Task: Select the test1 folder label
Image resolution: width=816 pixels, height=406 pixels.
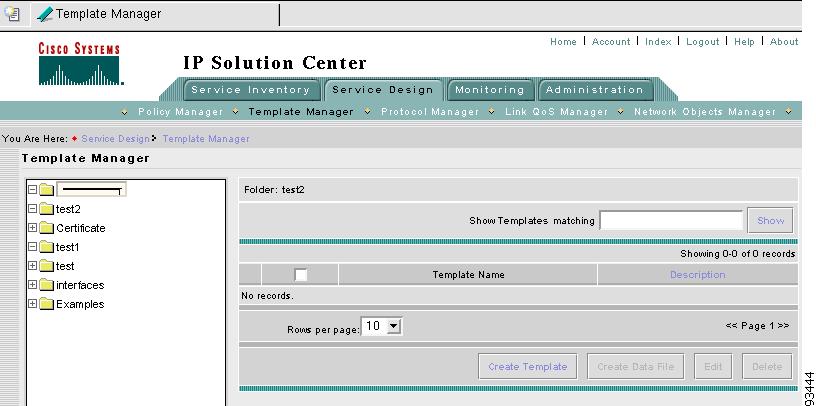Action: (x=68, y=247)
